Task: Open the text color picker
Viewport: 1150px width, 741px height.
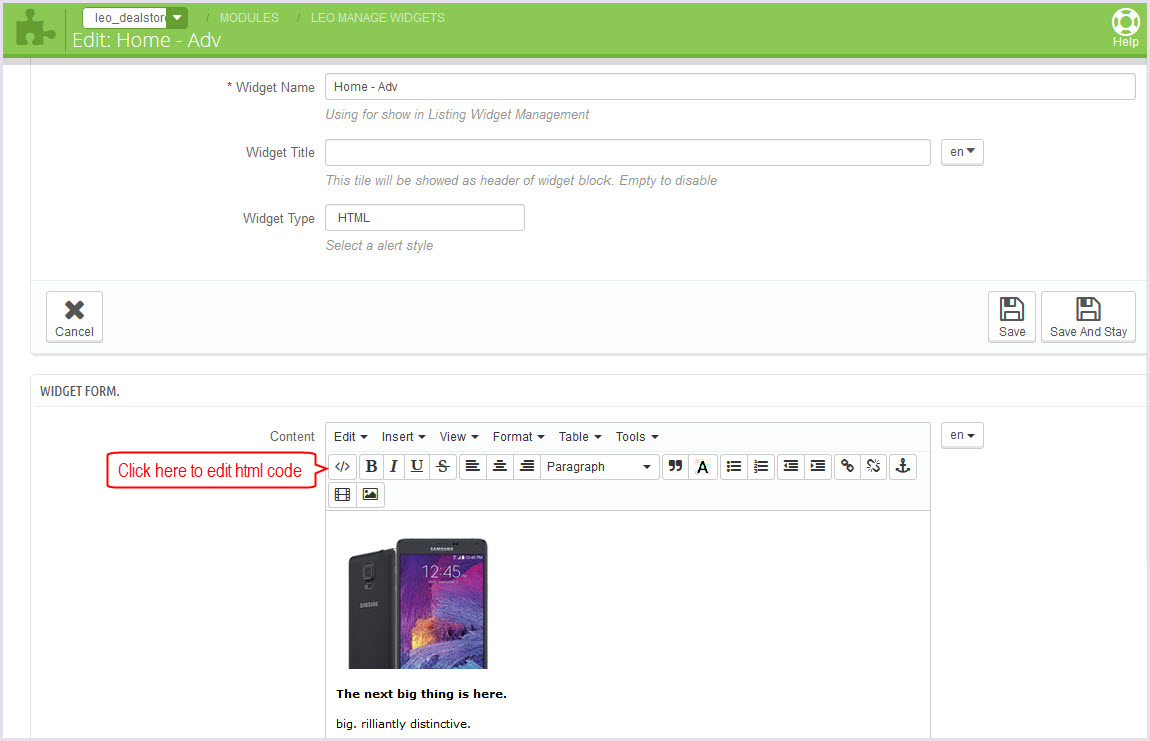Action: click(703, 467)
